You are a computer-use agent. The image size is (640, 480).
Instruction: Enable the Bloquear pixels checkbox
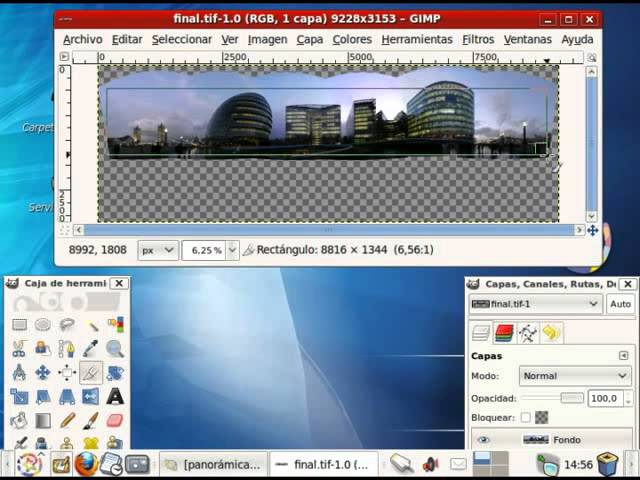(x=526, y=418)
